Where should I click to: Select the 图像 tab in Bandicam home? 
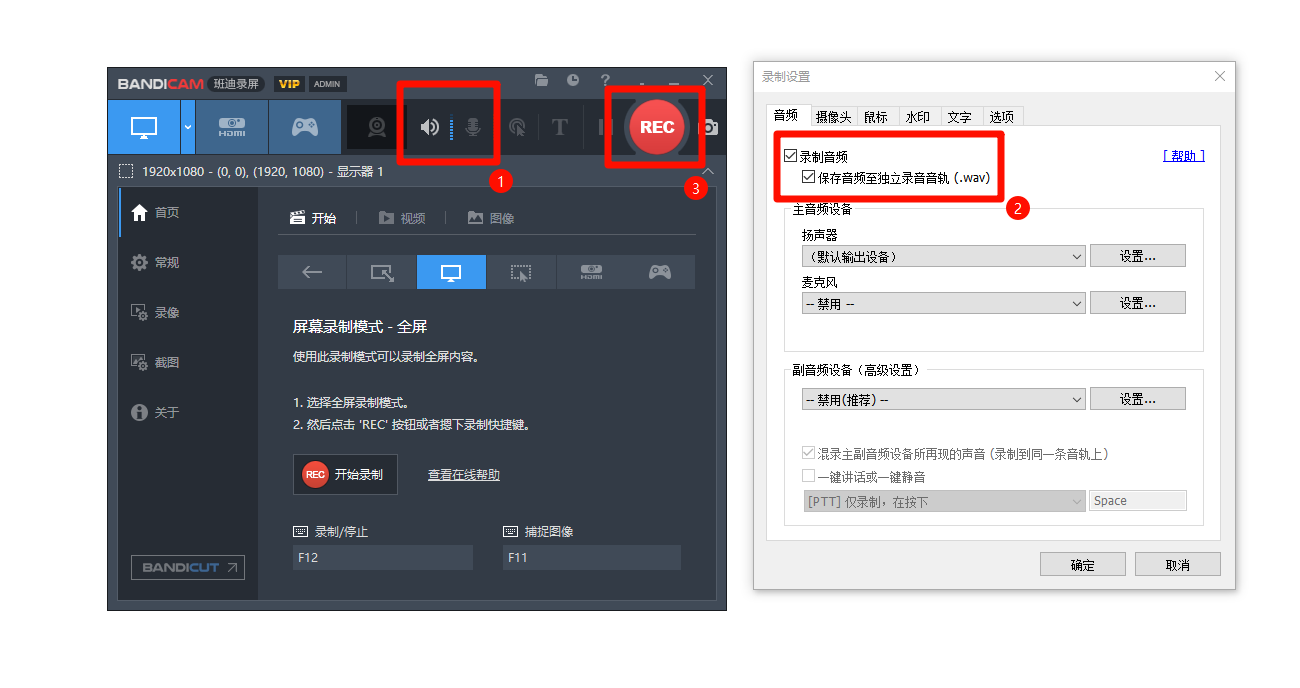click(491, 218)
